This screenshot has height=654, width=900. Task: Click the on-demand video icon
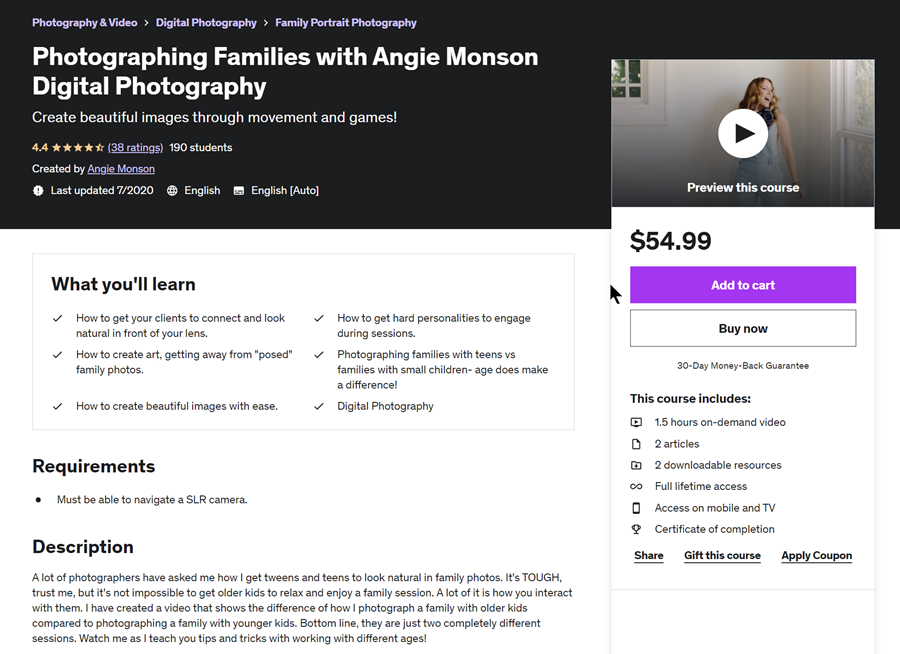click(x=636, y=422)
